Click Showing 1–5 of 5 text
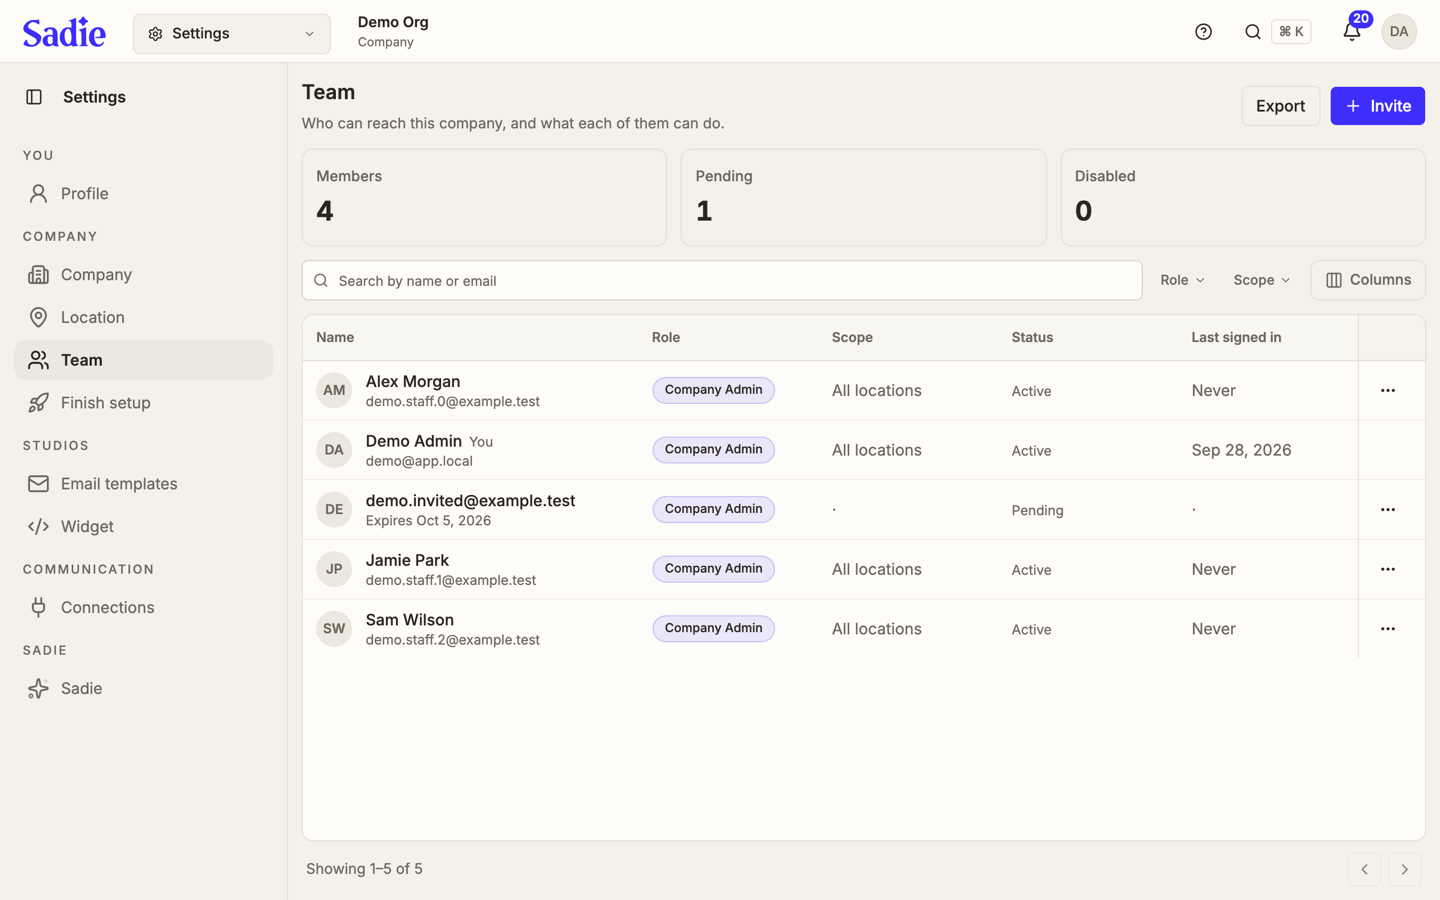 pos(364,869)
